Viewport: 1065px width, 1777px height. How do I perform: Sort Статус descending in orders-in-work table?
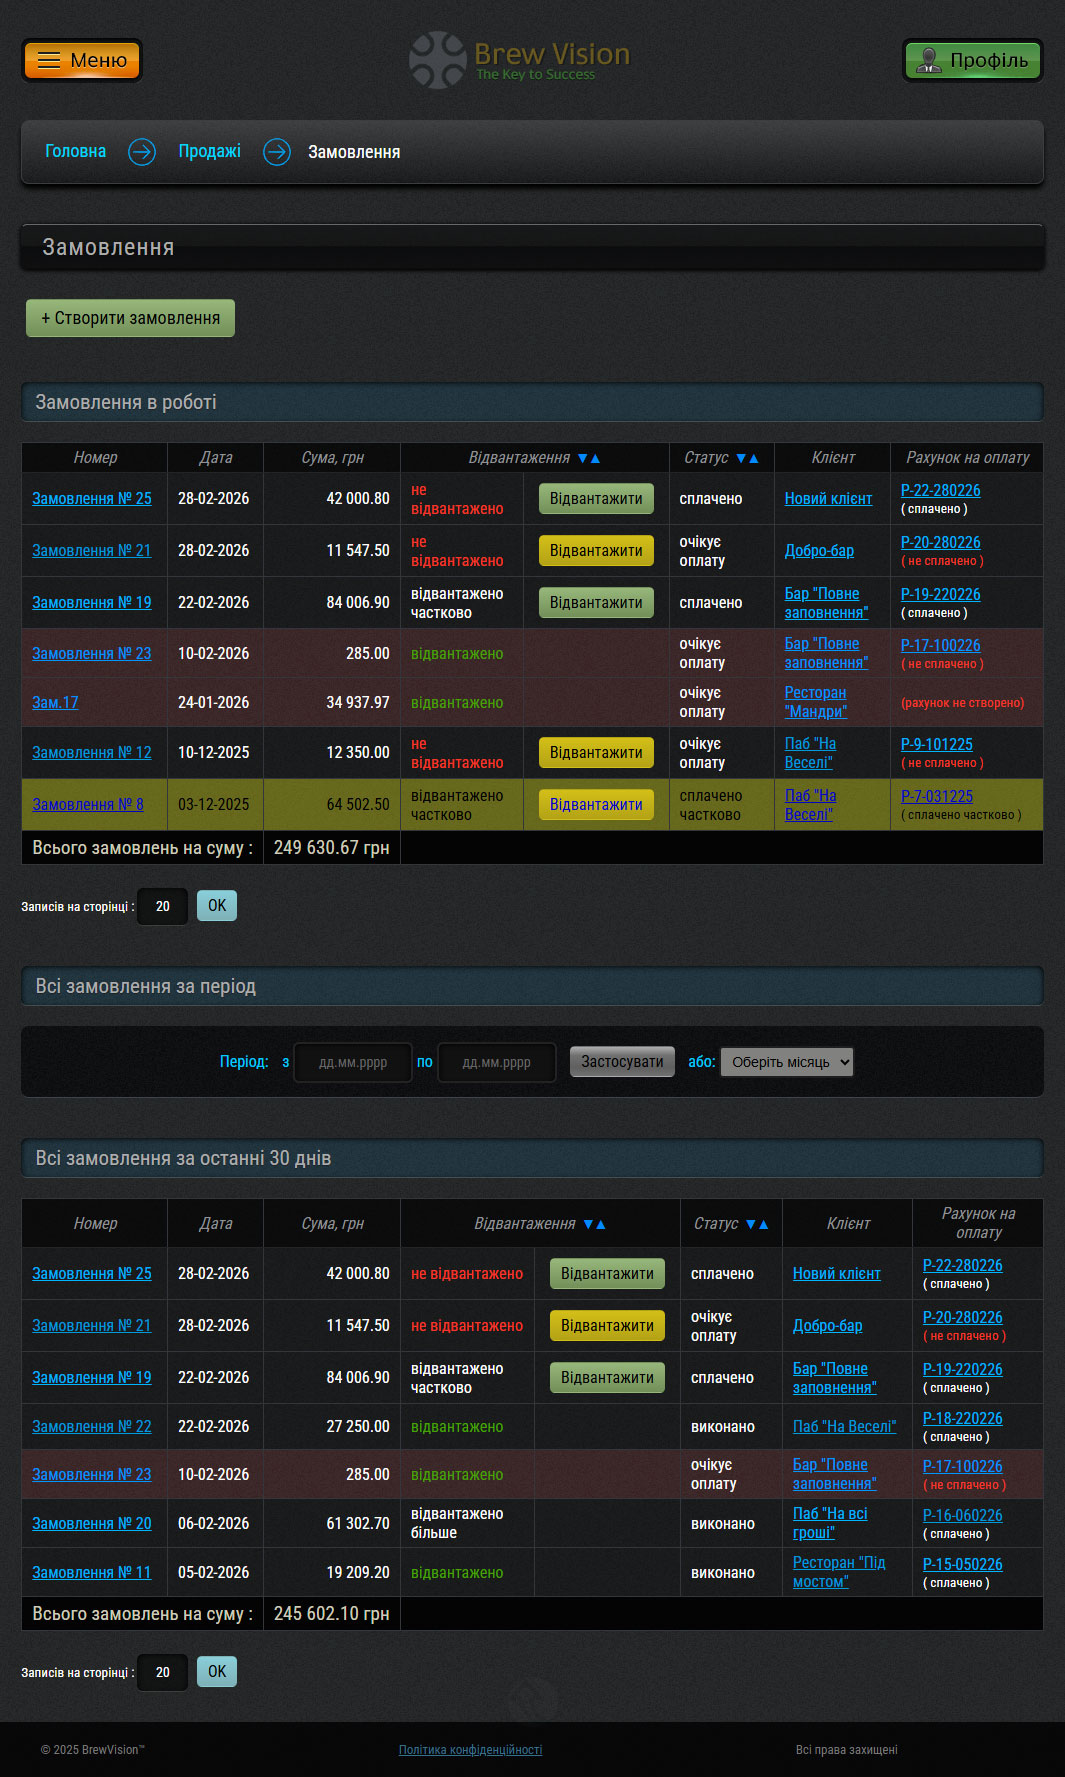[741, 458]
